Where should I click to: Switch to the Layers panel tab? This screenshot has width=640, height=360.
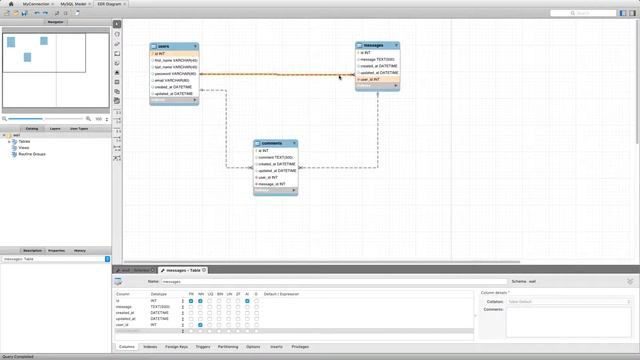[55, 129]
